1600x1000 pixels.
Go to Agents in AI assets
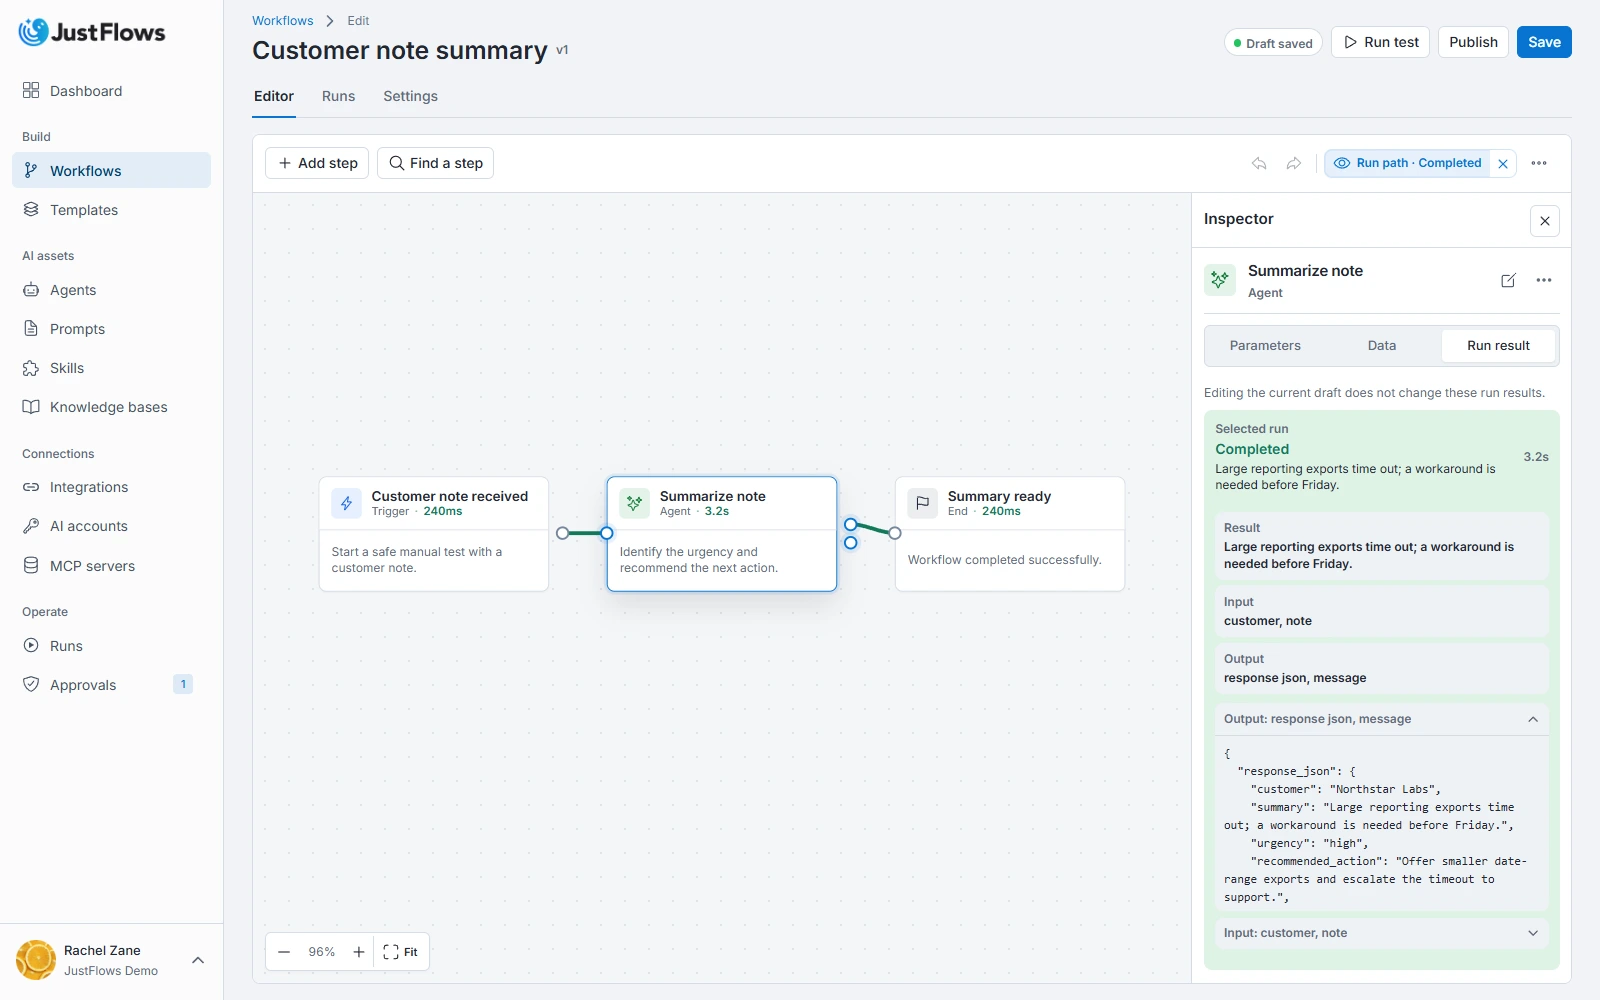111,290
